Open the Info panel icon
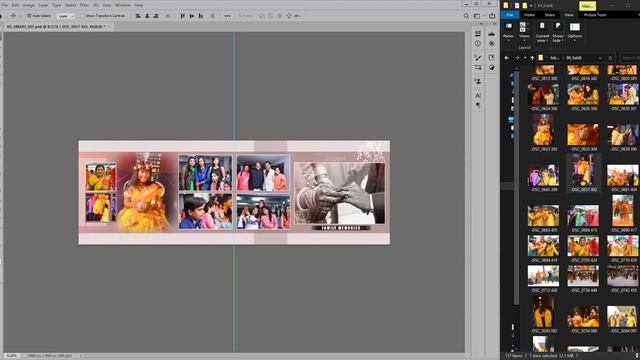 tap(478, 43)
